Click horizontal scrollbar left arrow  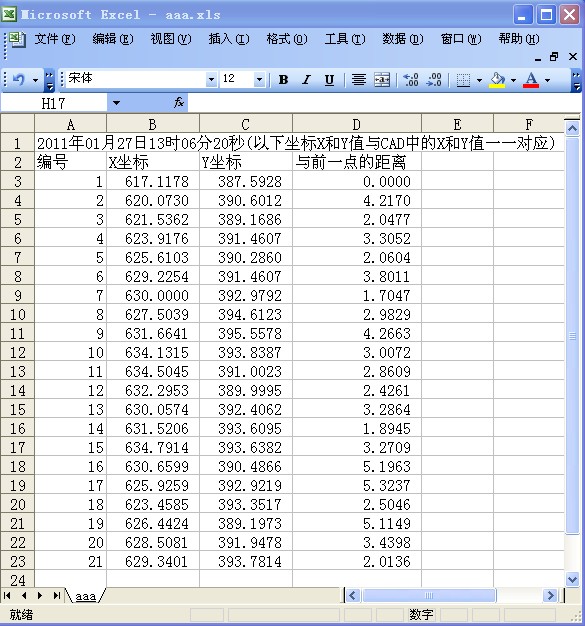click(352, 596)
